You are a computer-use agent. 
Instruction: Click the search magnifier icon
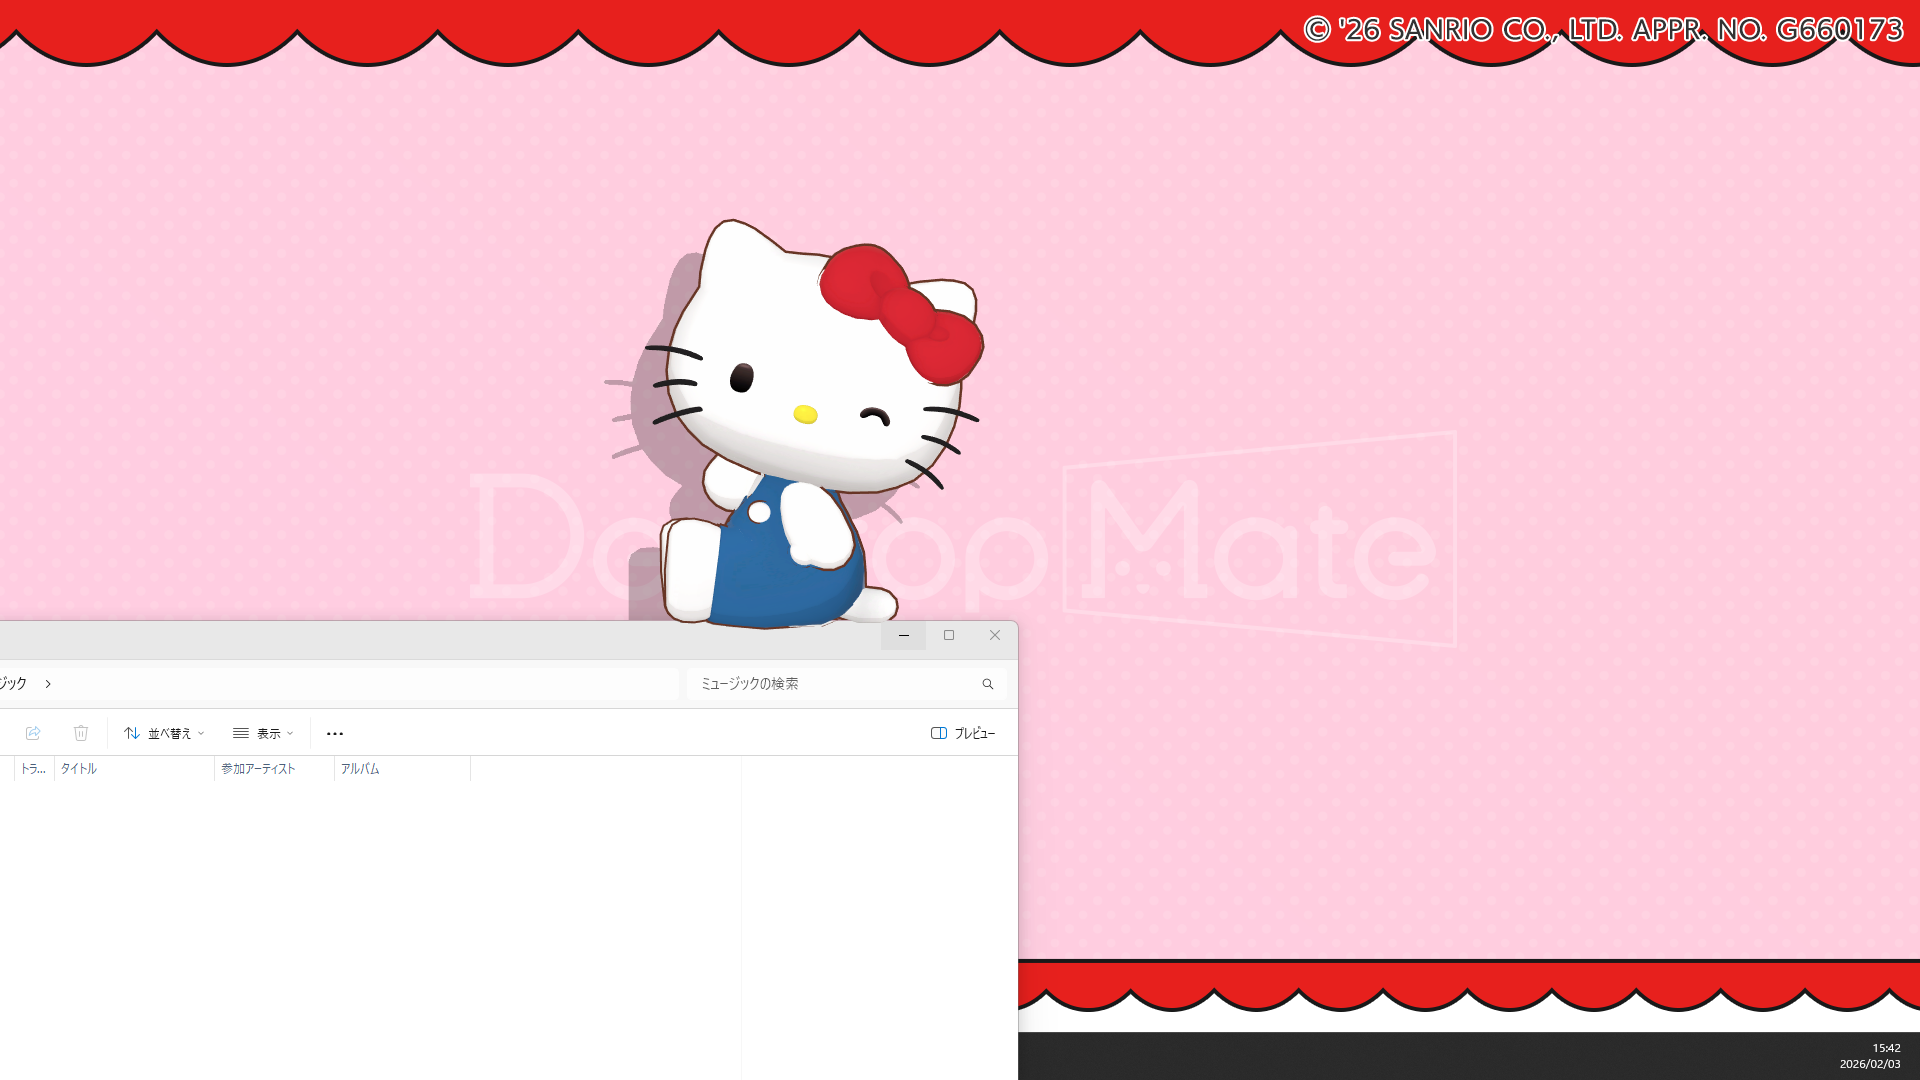point(988,684)
